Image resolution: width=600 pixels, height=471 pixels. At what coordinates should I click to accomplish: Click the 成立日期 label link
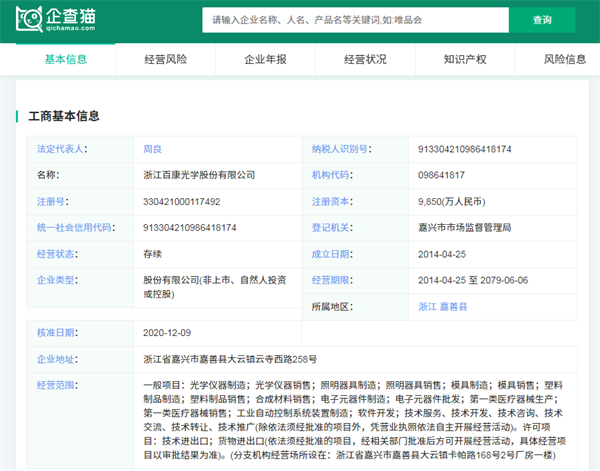330,254
